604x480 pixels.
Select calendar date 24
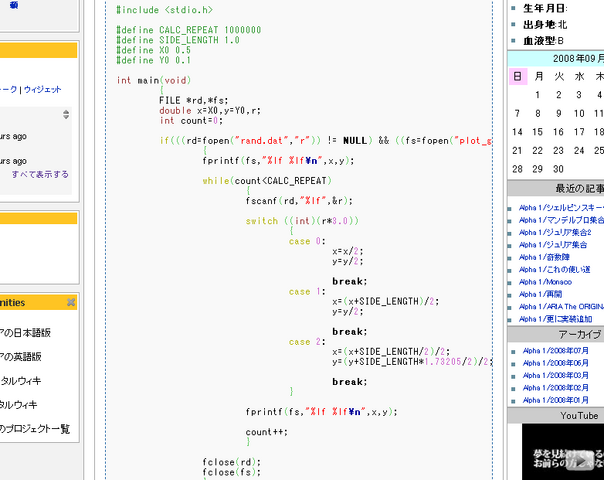click(579, 150)
